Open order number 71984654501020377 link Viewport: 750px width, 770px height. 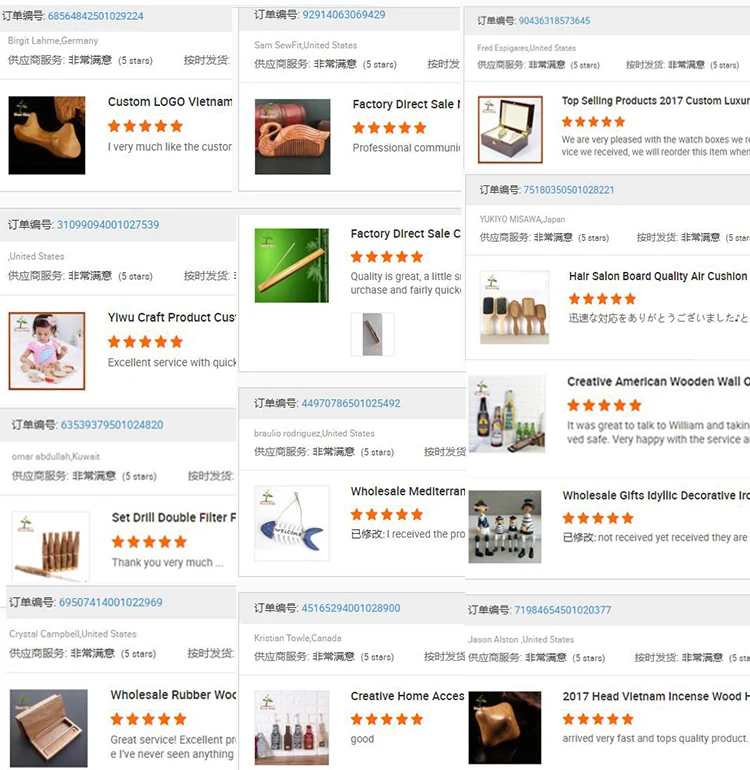pos(563,610)
